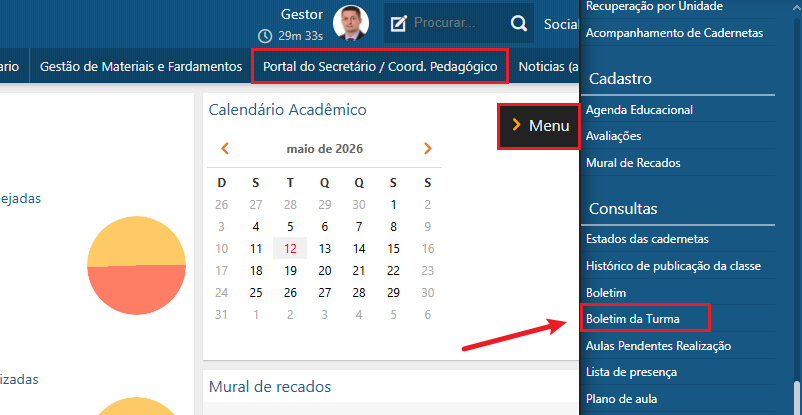Click the Gestor user profile photo
The width and height of the screenshot is (802, 415).
(x=350, y=23)
